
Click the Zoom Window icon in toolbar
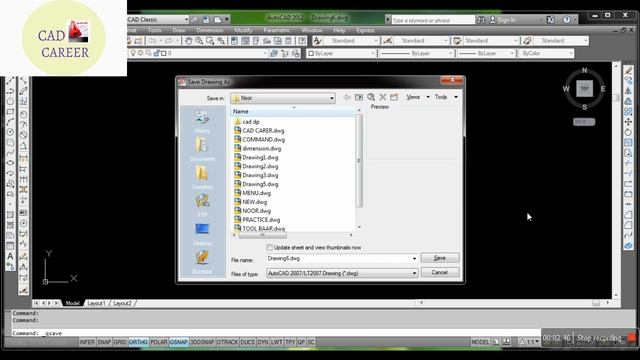(210, 41)
